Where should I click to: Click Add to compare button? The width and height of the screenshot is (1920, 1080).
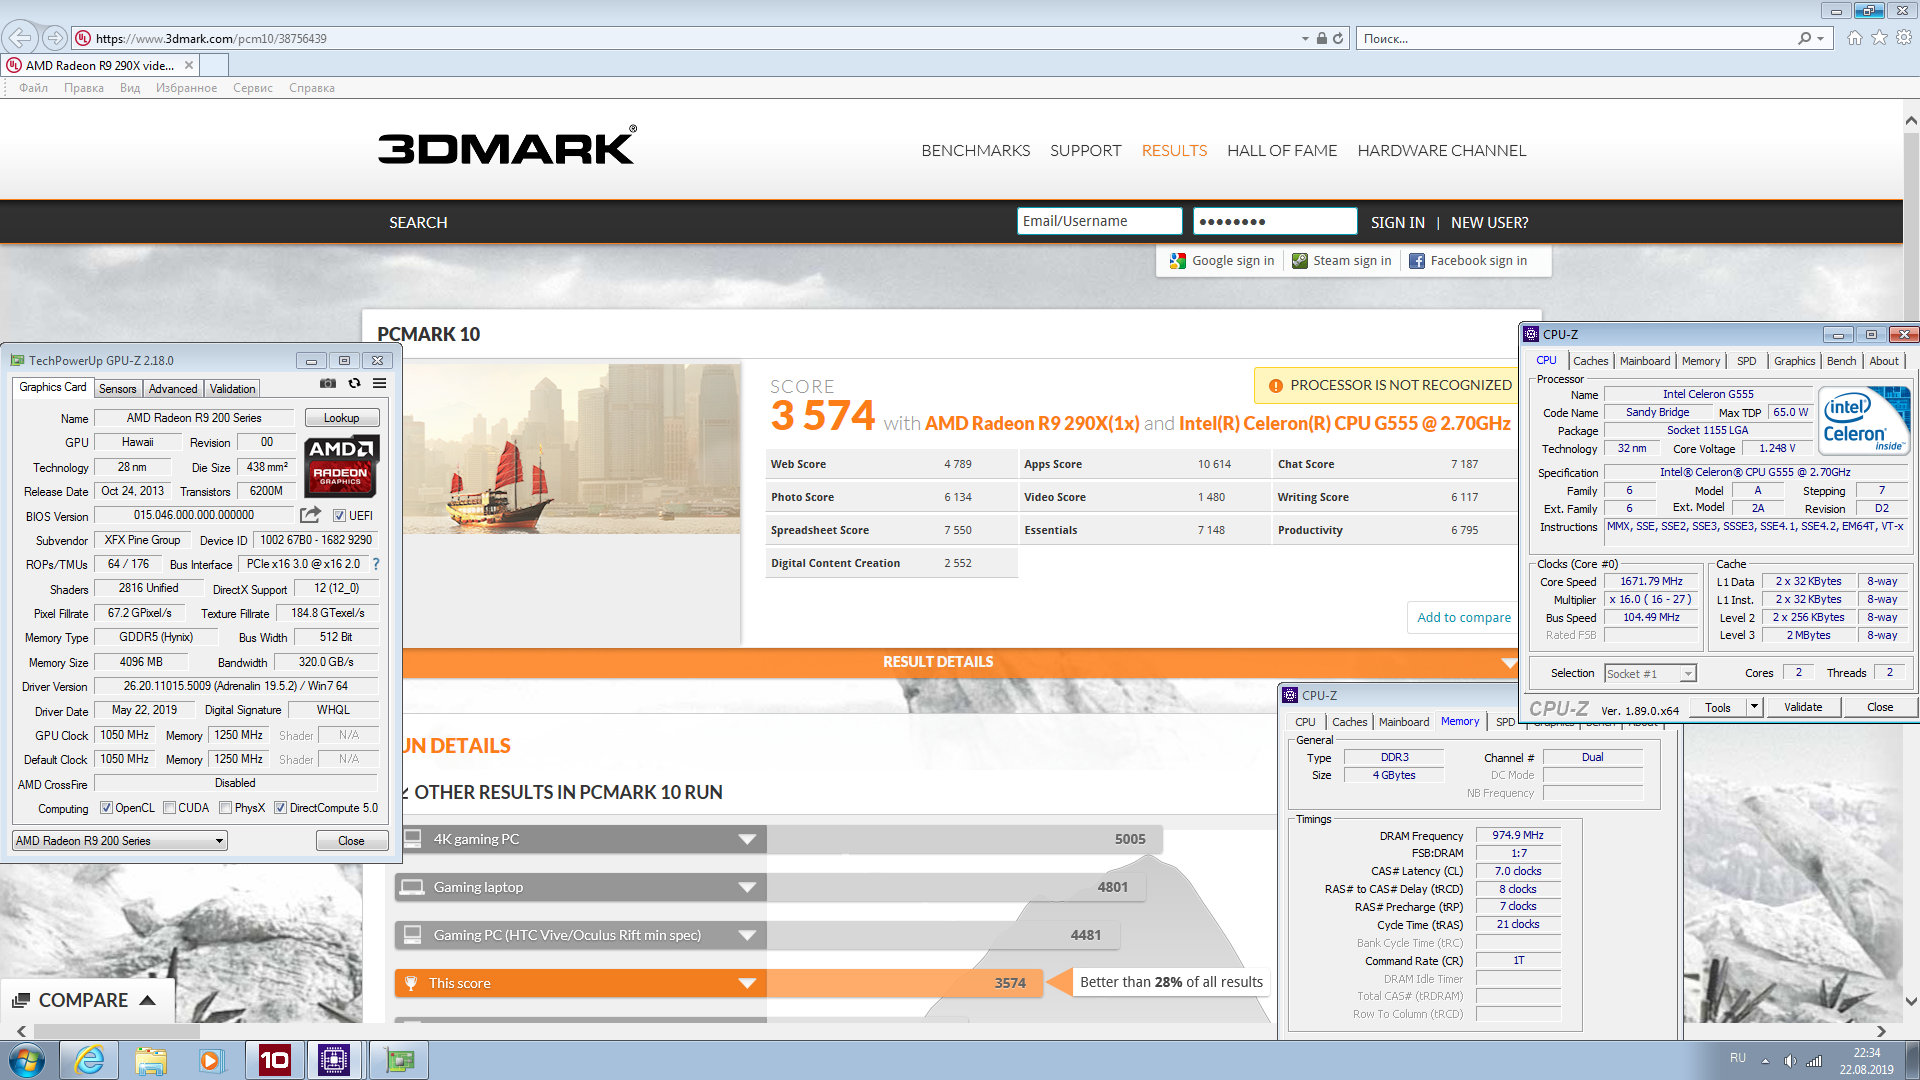[x=1464, y=618]
